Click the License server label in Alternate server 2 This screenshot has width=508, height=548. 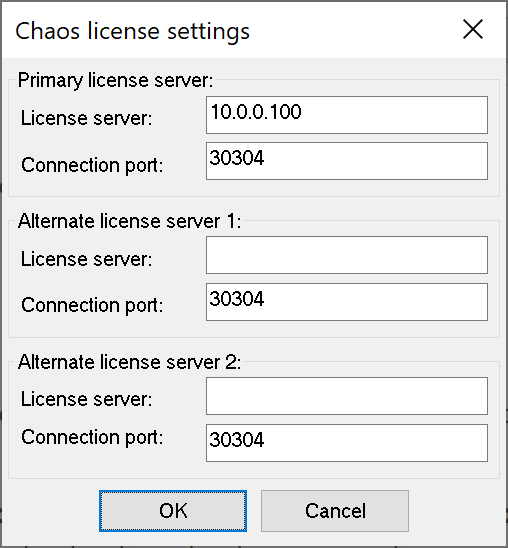[87, 399]
